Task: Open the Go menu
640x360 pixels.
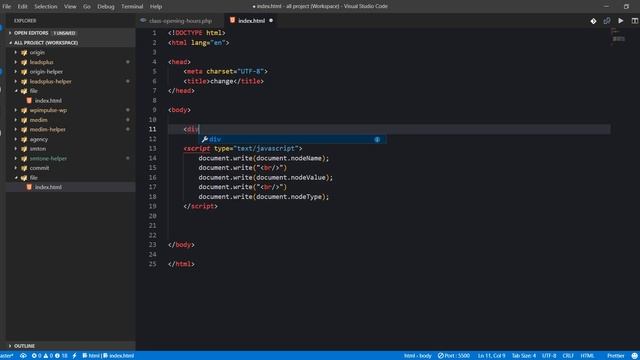Action: pyautogui.click(x=87, y=7)
